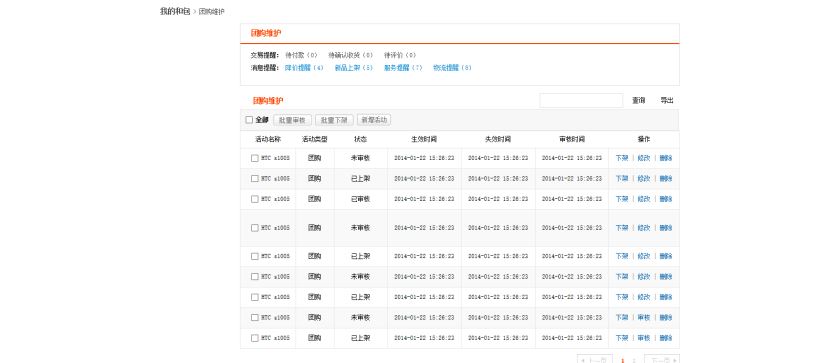Open the 新品上架 (5) message link

(x=354, y=68)
